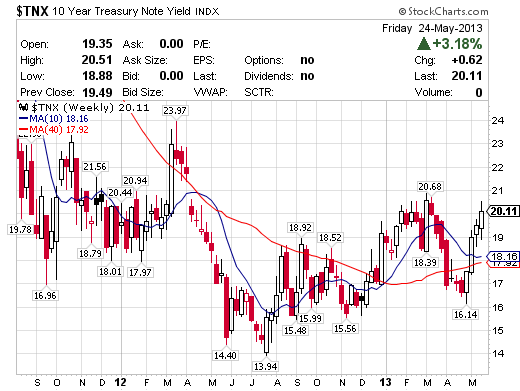Click the Chg value +0.62
Image resolution: width=520 pixels, height=391 pixels.
(x=467, y=60)
